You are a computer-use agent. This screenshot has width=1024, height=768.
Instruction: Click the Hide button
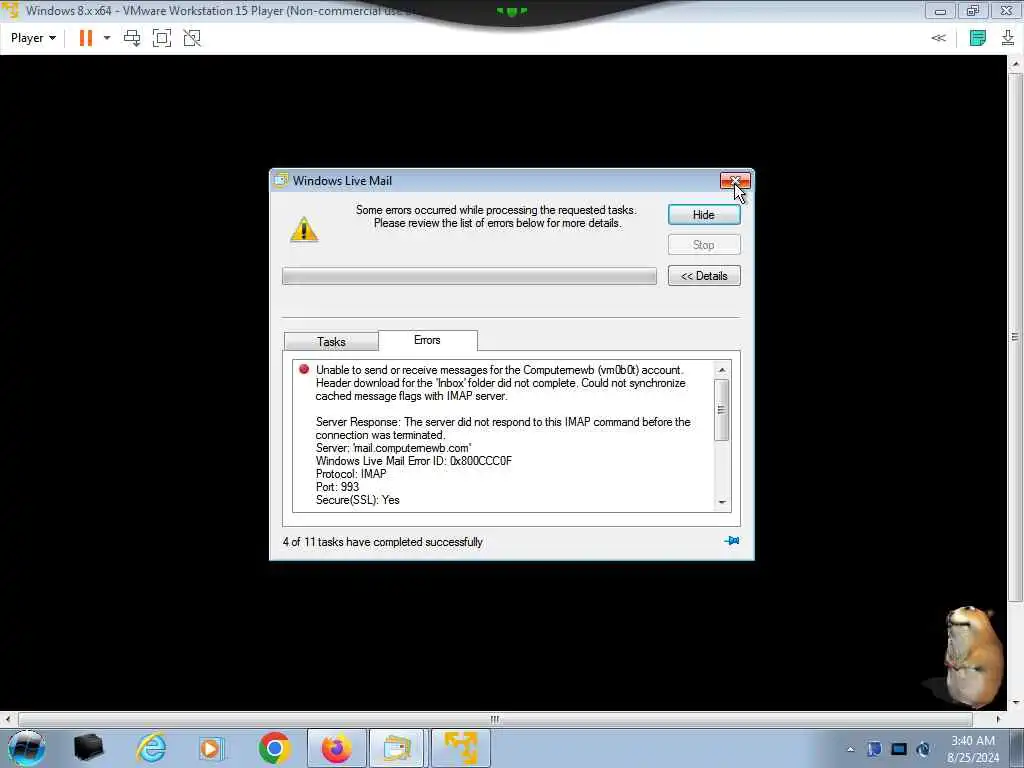tap(704, 215)
